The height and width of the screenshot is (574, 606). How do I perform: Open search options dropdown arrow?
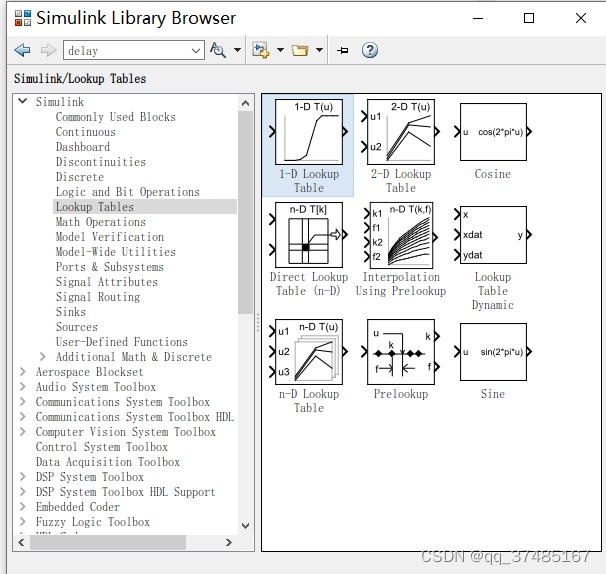[x=237, y=50]
